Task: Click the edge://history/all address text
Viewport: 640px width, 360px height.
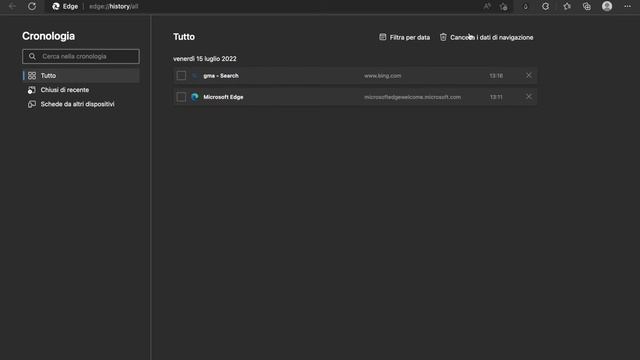Action: pyautogui.click(x=113, y=7)
